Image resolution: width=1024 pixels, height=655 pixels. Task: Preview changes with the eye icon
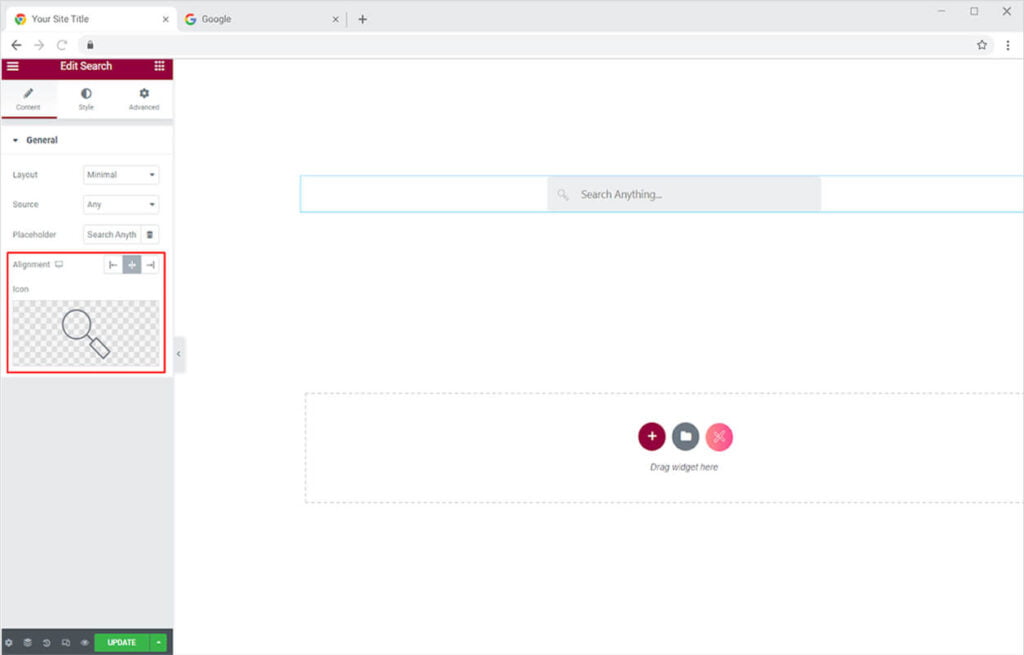[85, 642]
